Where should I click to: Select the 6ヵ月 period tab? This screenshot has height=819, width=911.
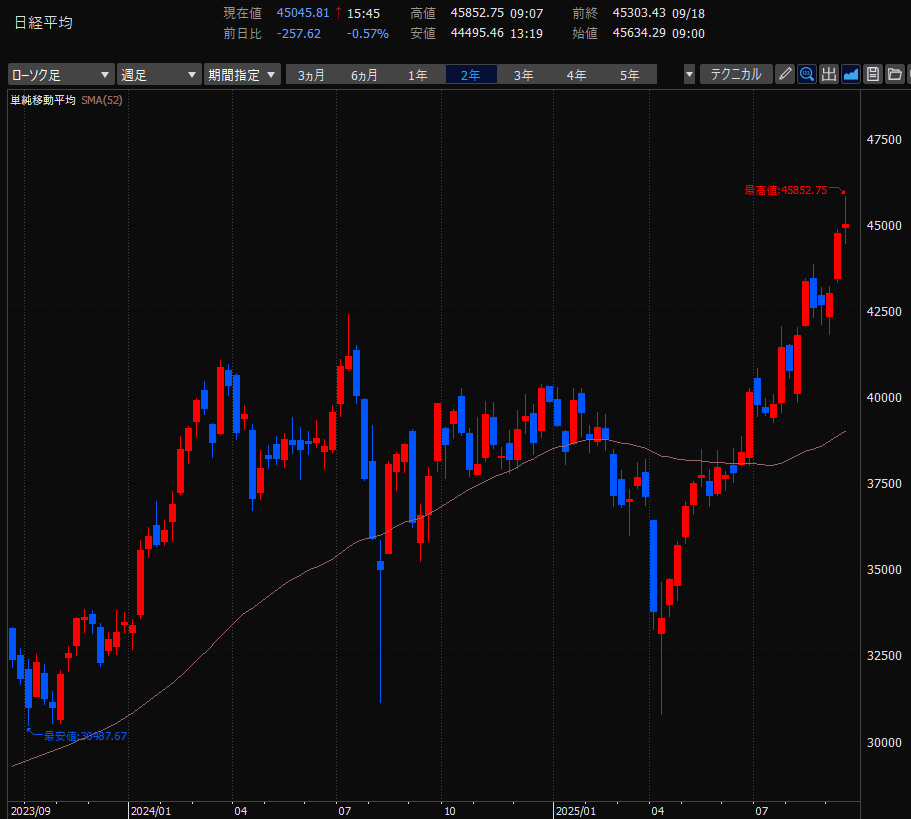364,75
